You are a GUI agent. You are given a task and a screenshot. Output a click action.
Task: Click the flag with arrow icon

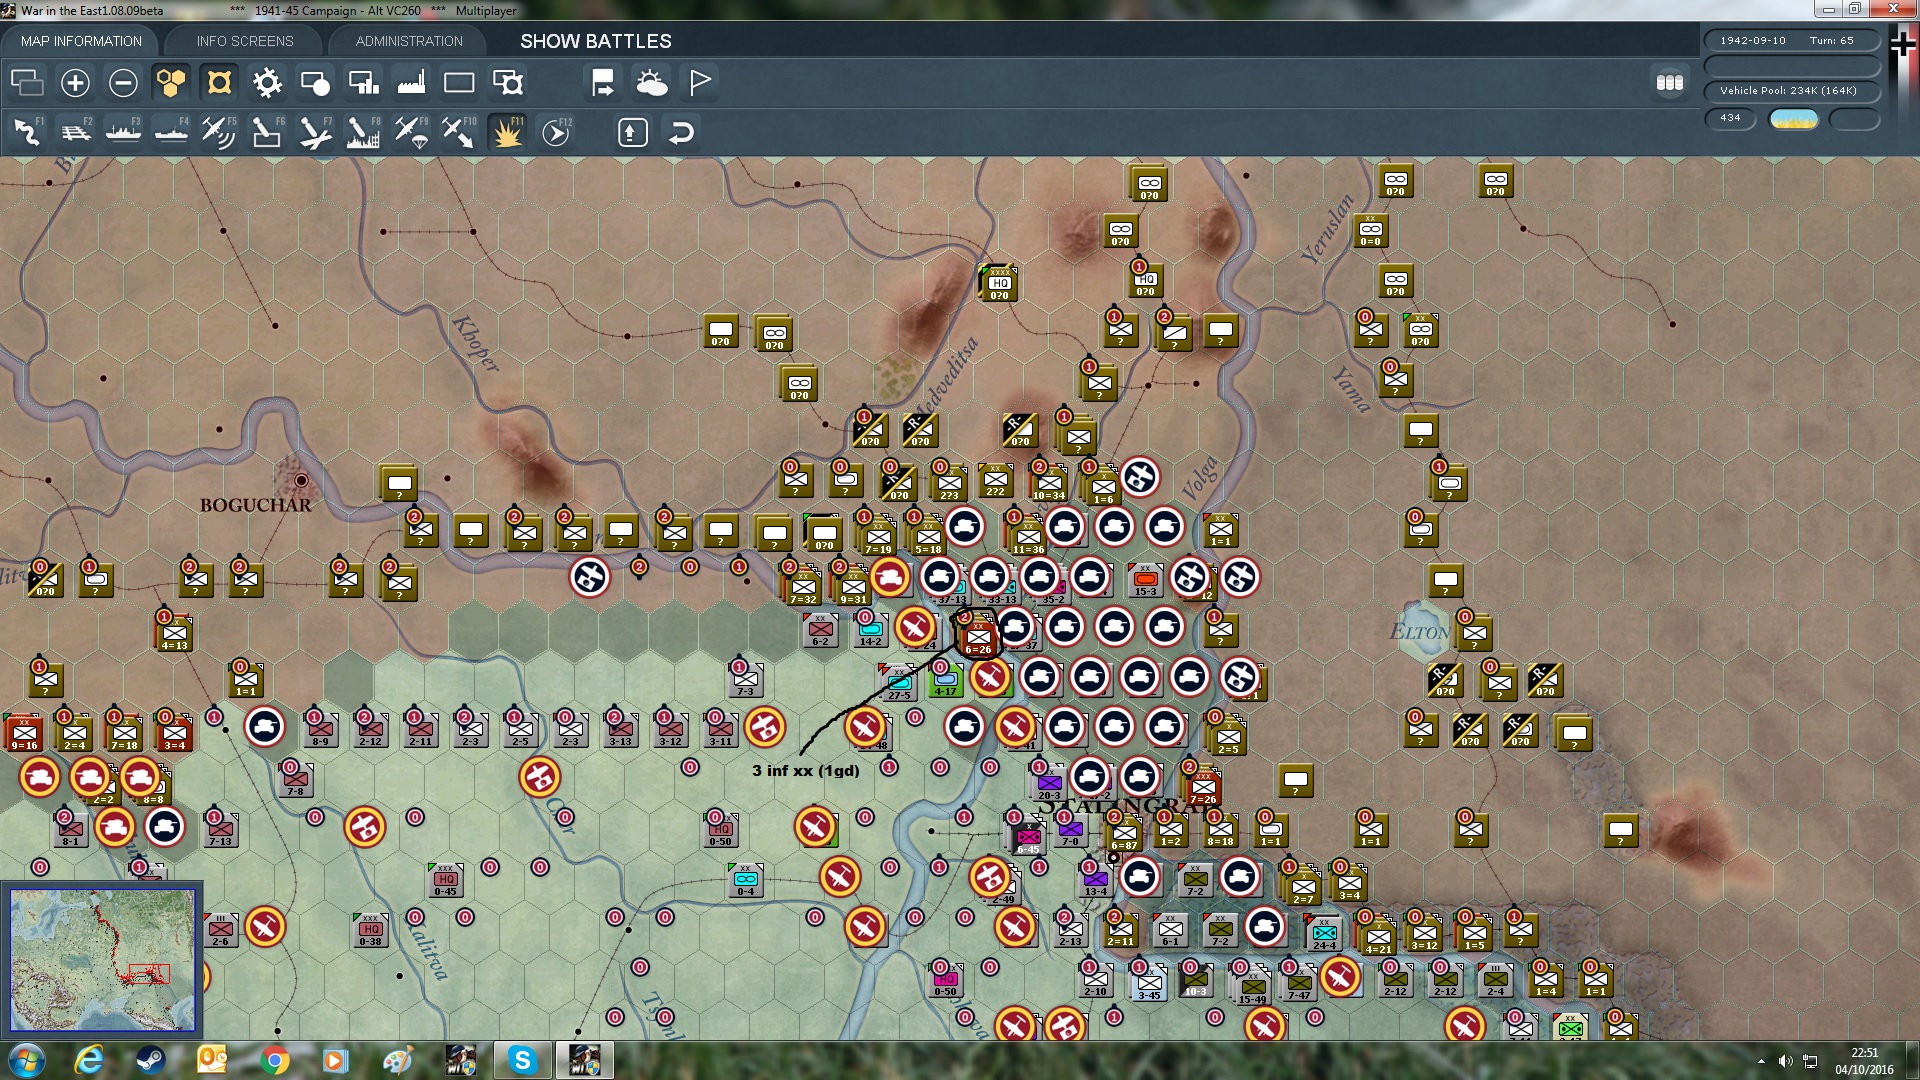coord(603,83)
